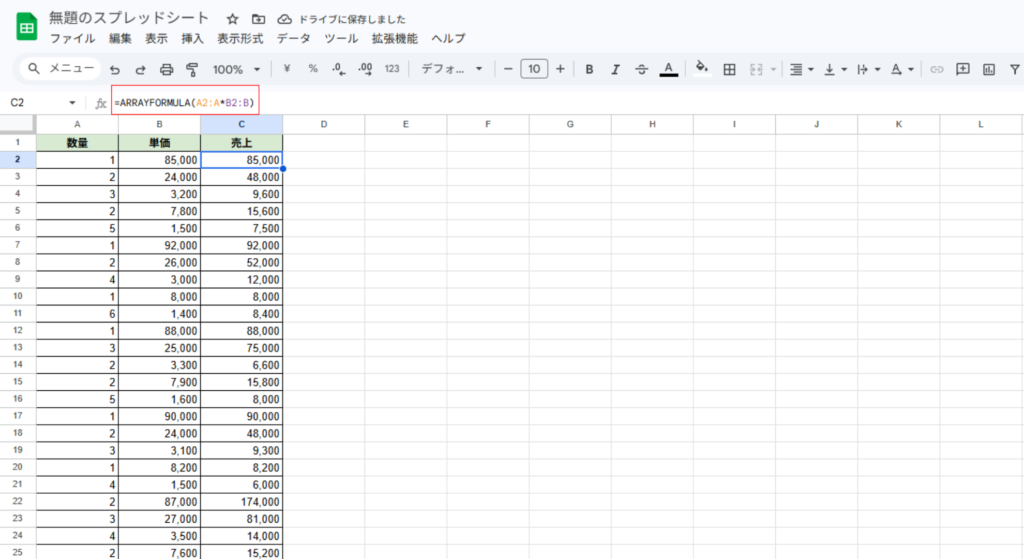1024x559 pixels.
Task: Click the print icon
Action: (167, 70)
